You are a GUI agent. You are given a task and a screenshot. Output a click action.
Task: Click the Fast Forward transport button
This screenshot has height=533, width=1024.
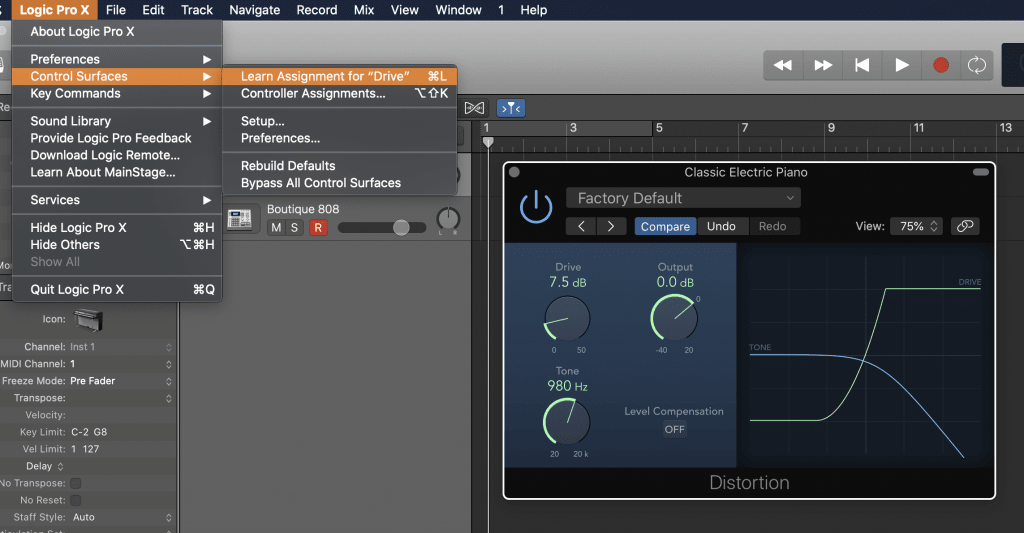coord(823,65)
